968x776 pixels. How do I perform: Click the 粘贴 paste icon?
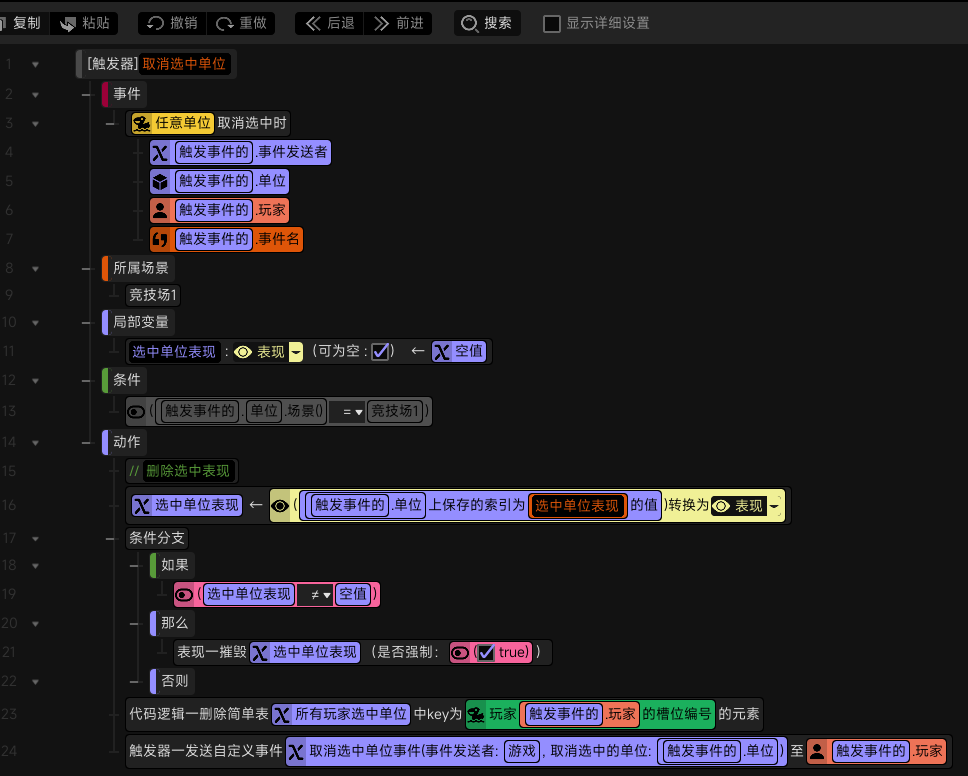point(67,23)
